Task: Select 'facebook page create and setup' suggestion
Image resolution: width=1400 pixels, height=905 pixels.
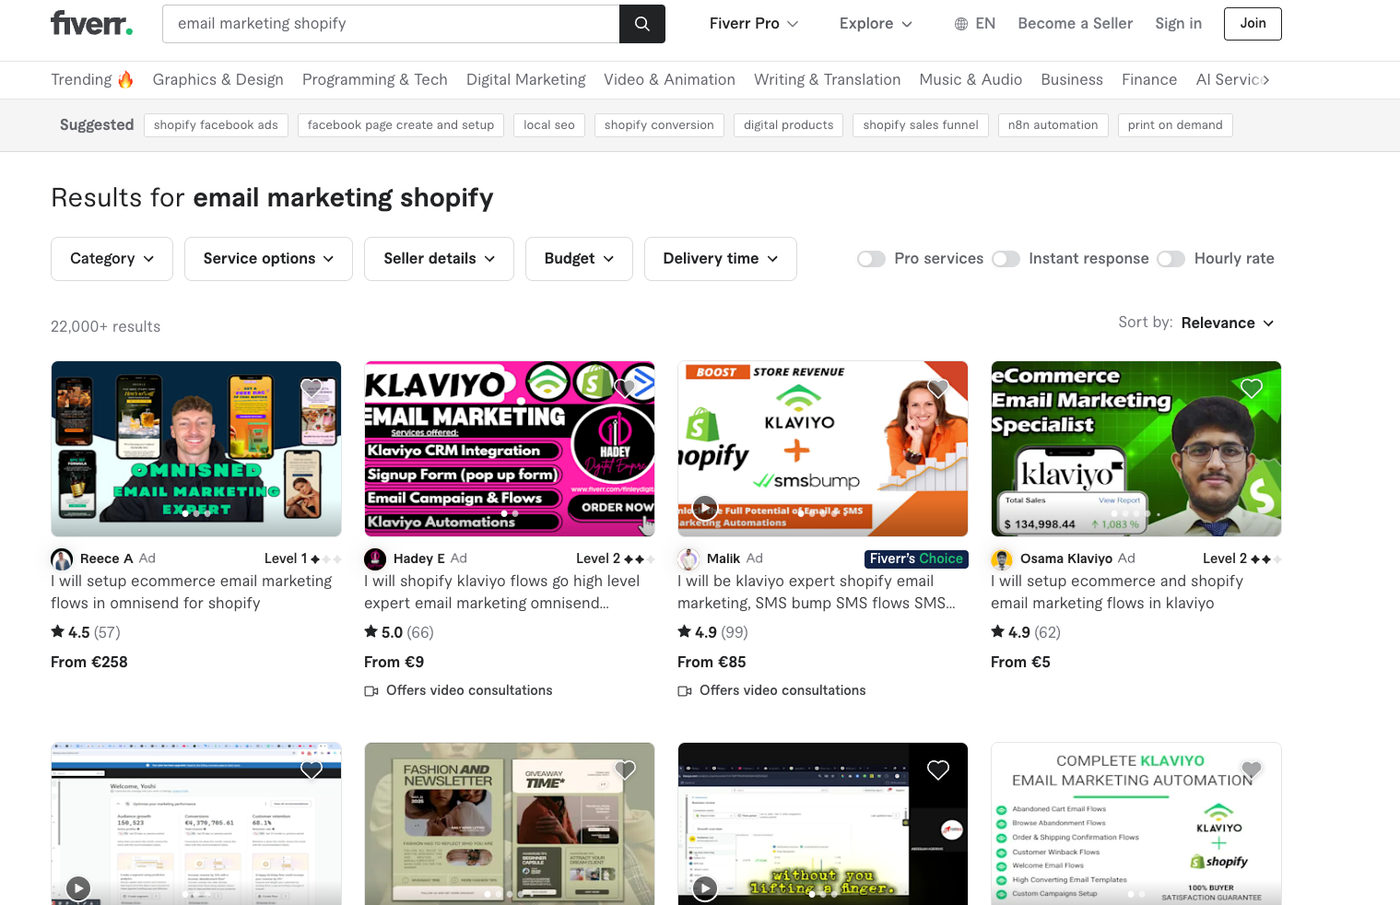Action: point(401,125)
